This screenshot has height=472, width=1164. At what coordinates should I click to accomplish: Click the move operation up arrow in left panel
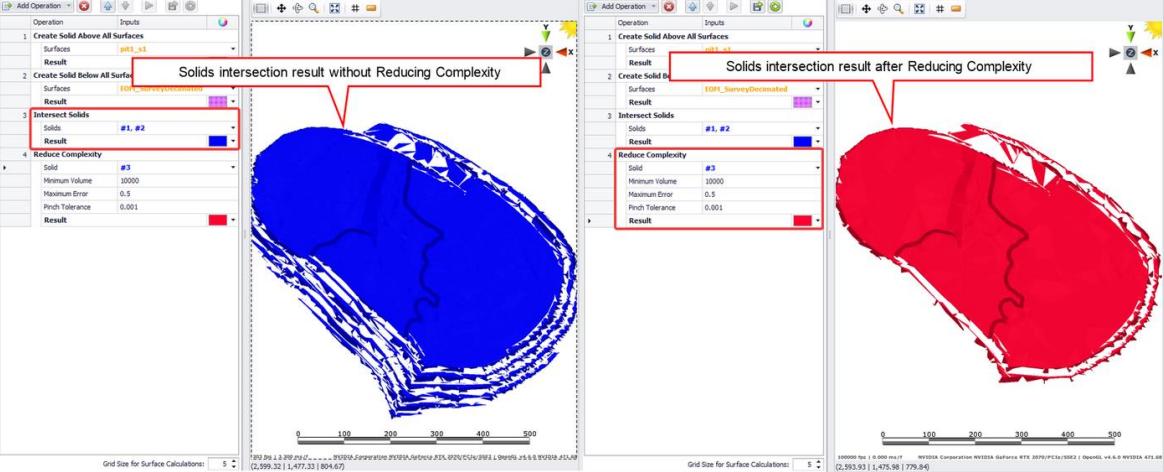tap(109, 6)
